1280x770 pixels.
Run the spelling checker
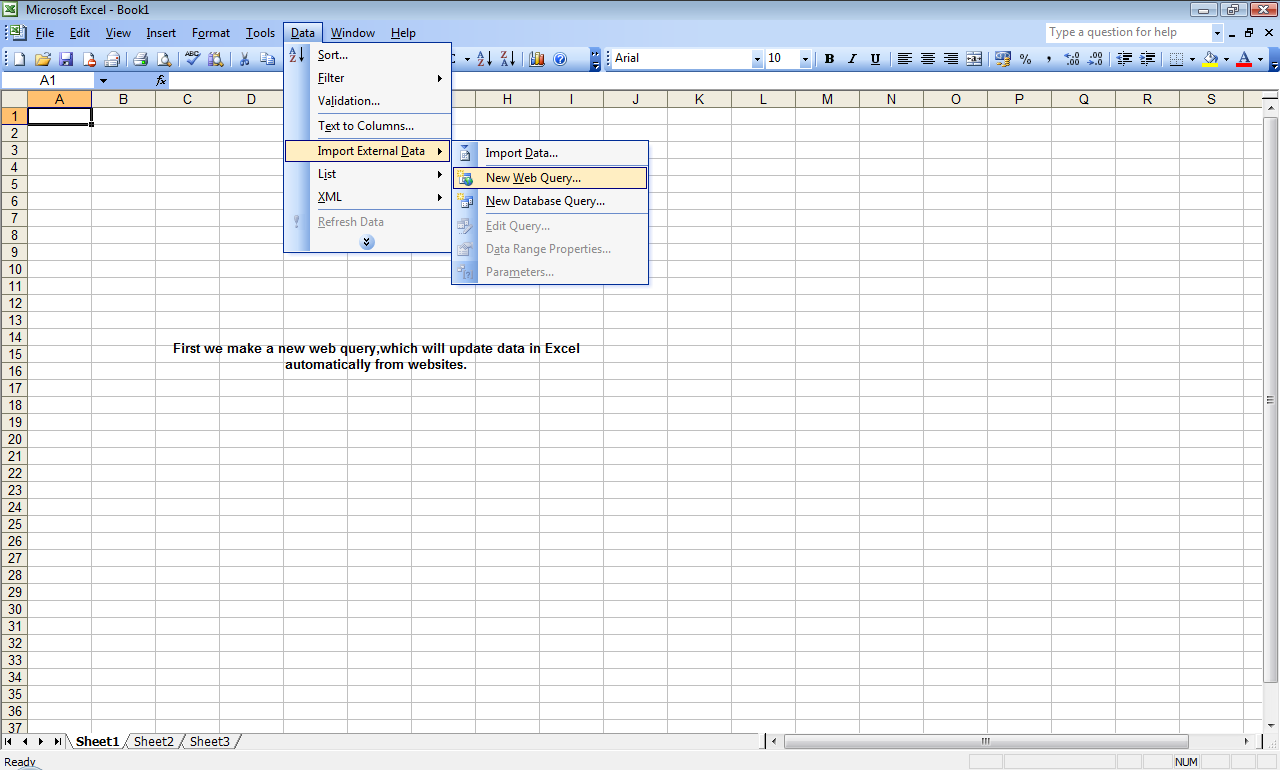point(192,58)
